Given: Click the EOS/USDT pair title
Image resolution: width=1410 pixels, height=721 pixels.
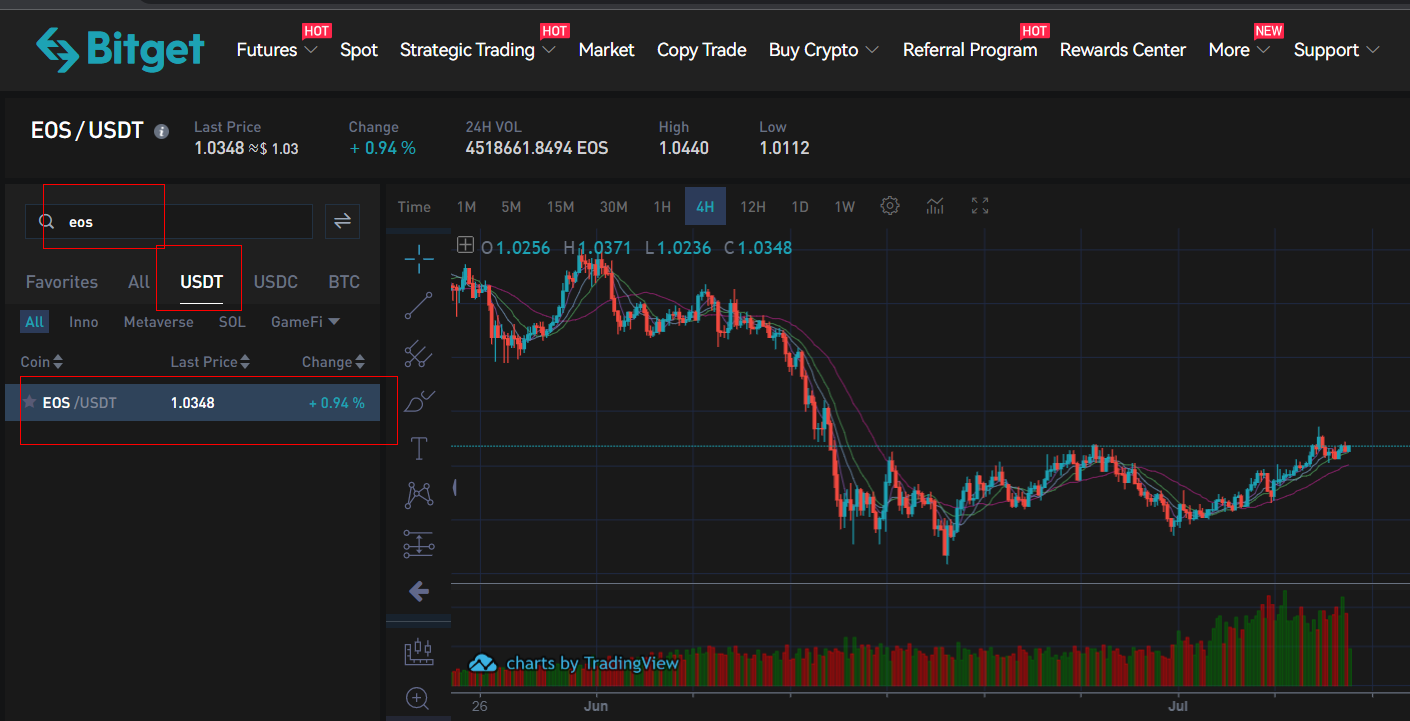Looking at the screenshot, I should tap(87, 130).
